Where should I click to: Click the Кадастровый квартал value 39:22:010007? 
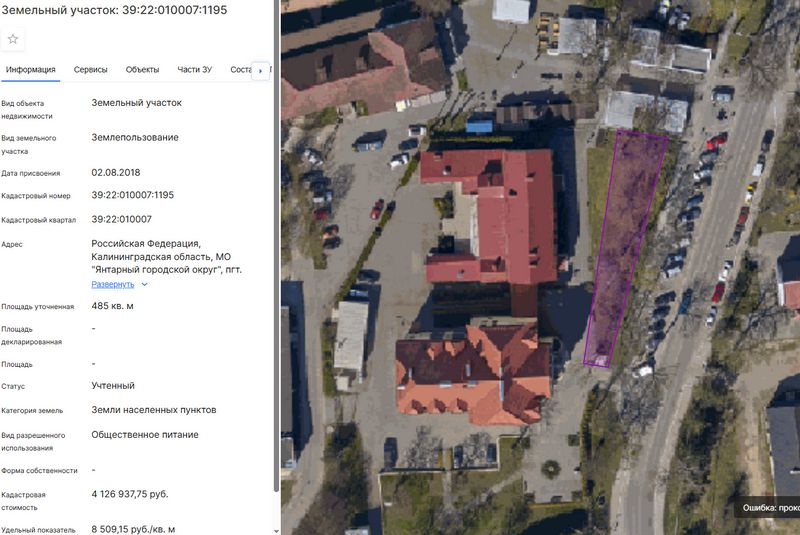coord(121,219)
